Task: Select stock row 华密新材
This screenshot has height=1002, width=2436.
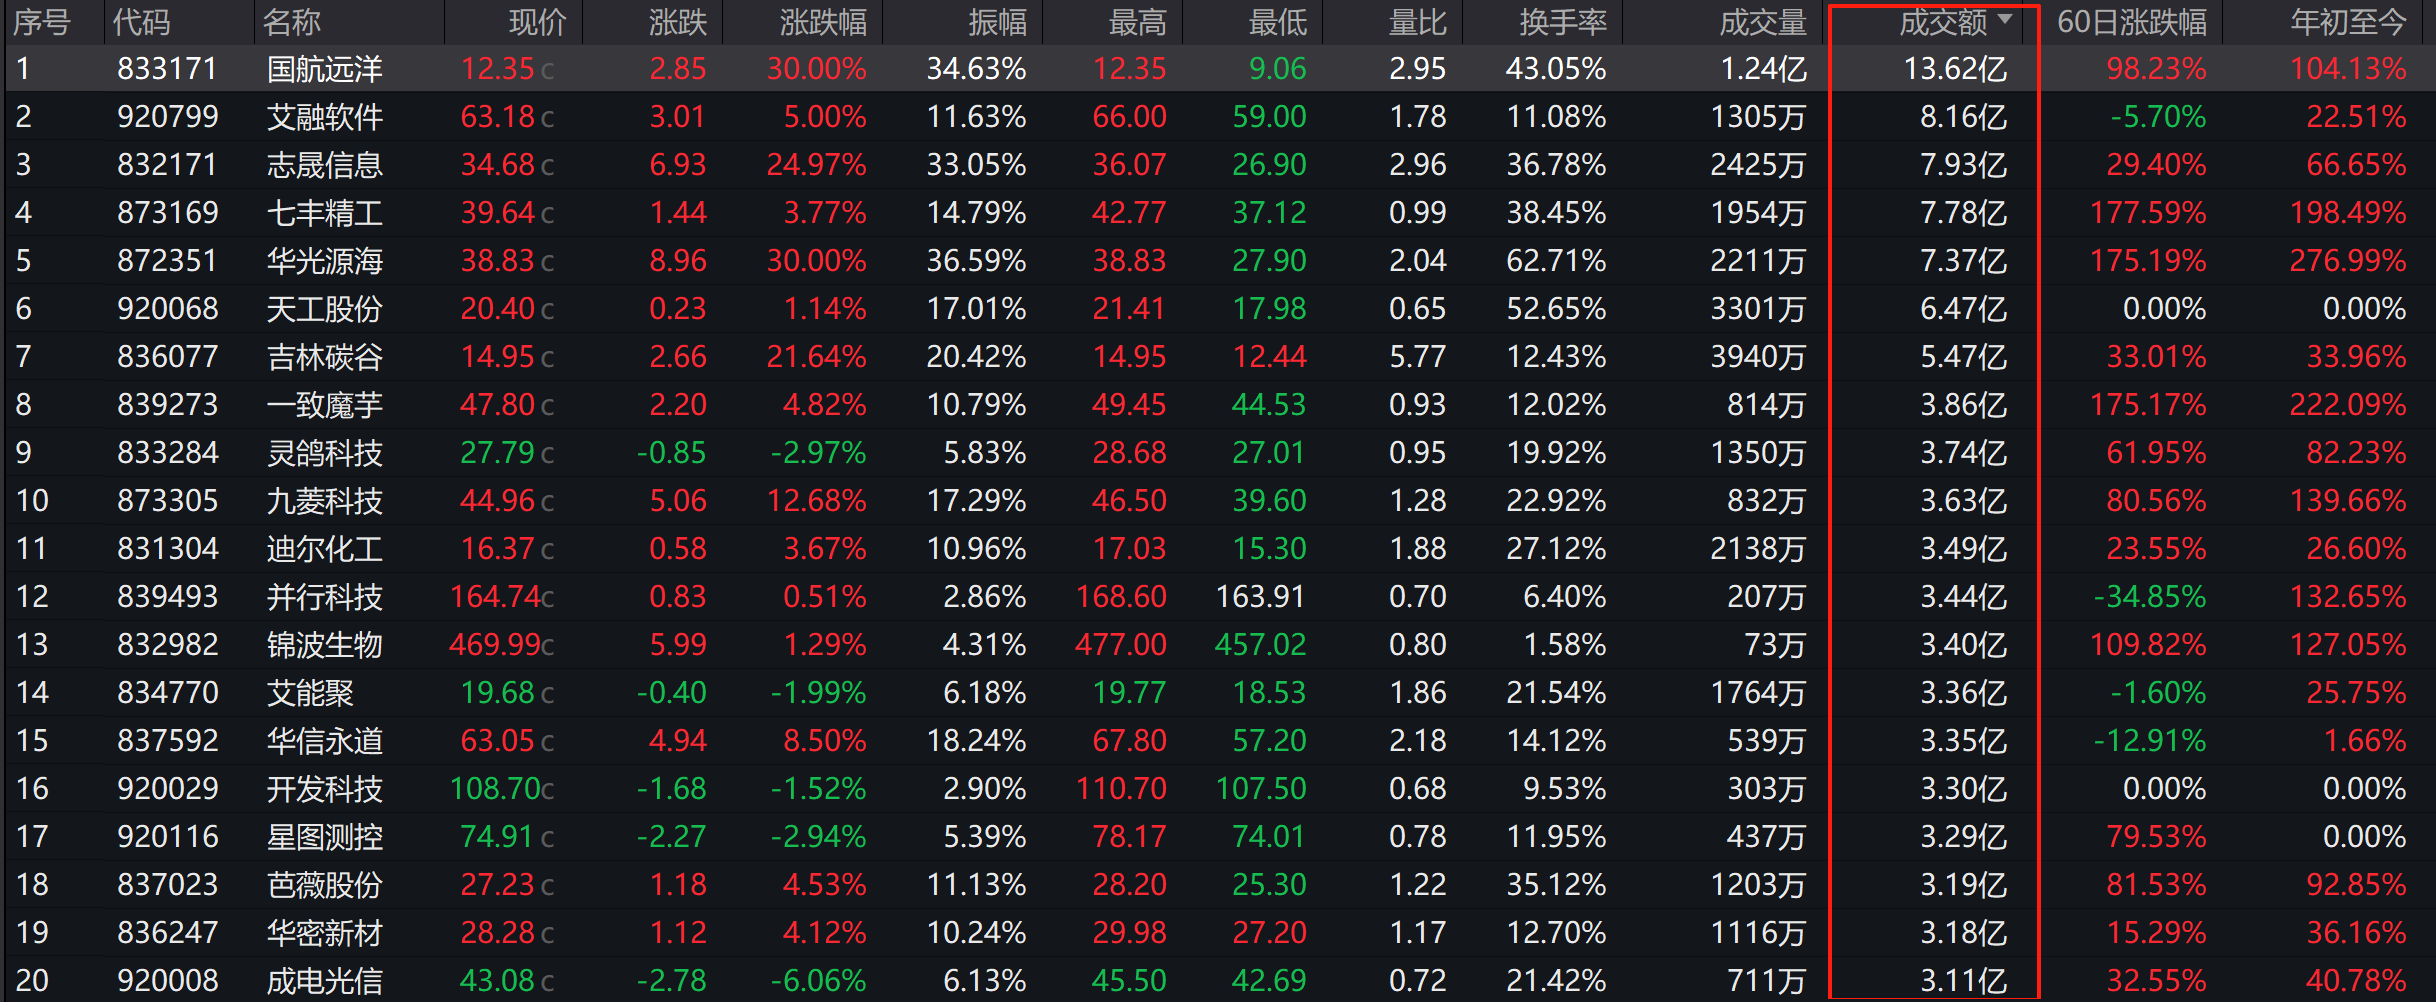Action: [x=1218, y=933]
